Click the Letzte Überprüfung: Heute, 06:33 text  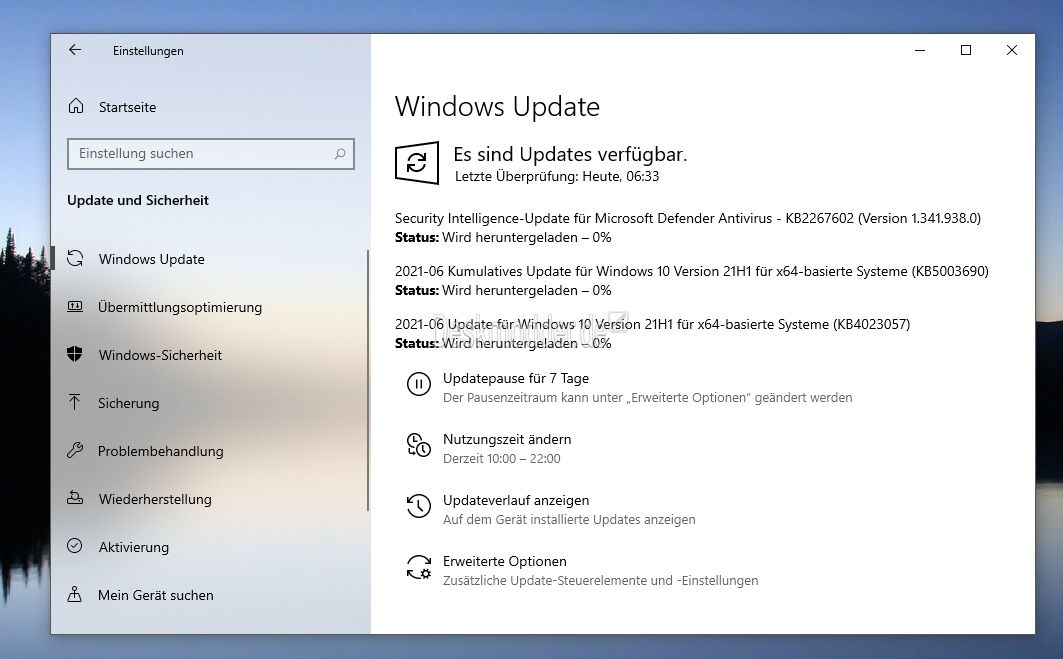tap(557, 176)
